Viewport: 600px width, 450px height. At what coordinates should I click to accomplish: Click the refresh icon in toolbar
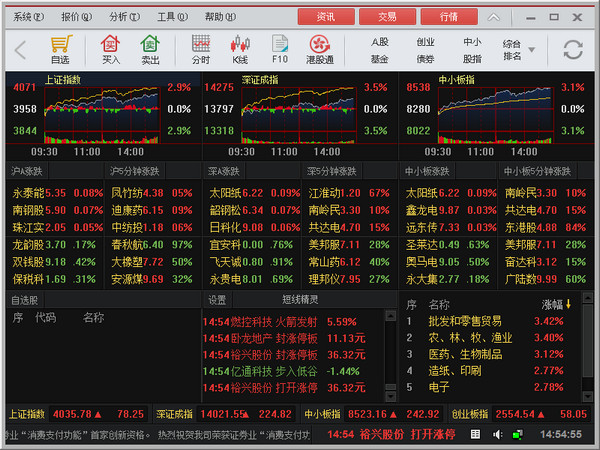573,50
